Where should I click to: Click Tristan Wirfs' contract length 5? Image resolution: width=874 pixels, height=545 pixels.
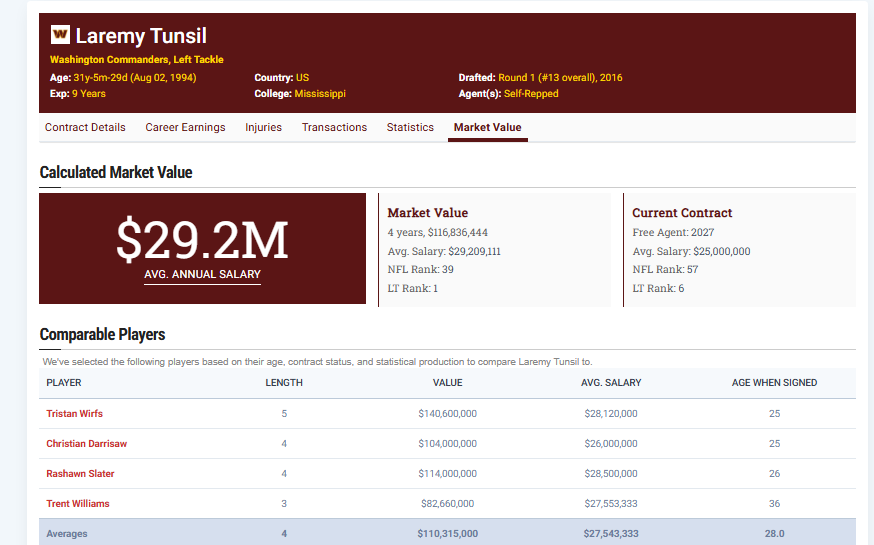284,413
